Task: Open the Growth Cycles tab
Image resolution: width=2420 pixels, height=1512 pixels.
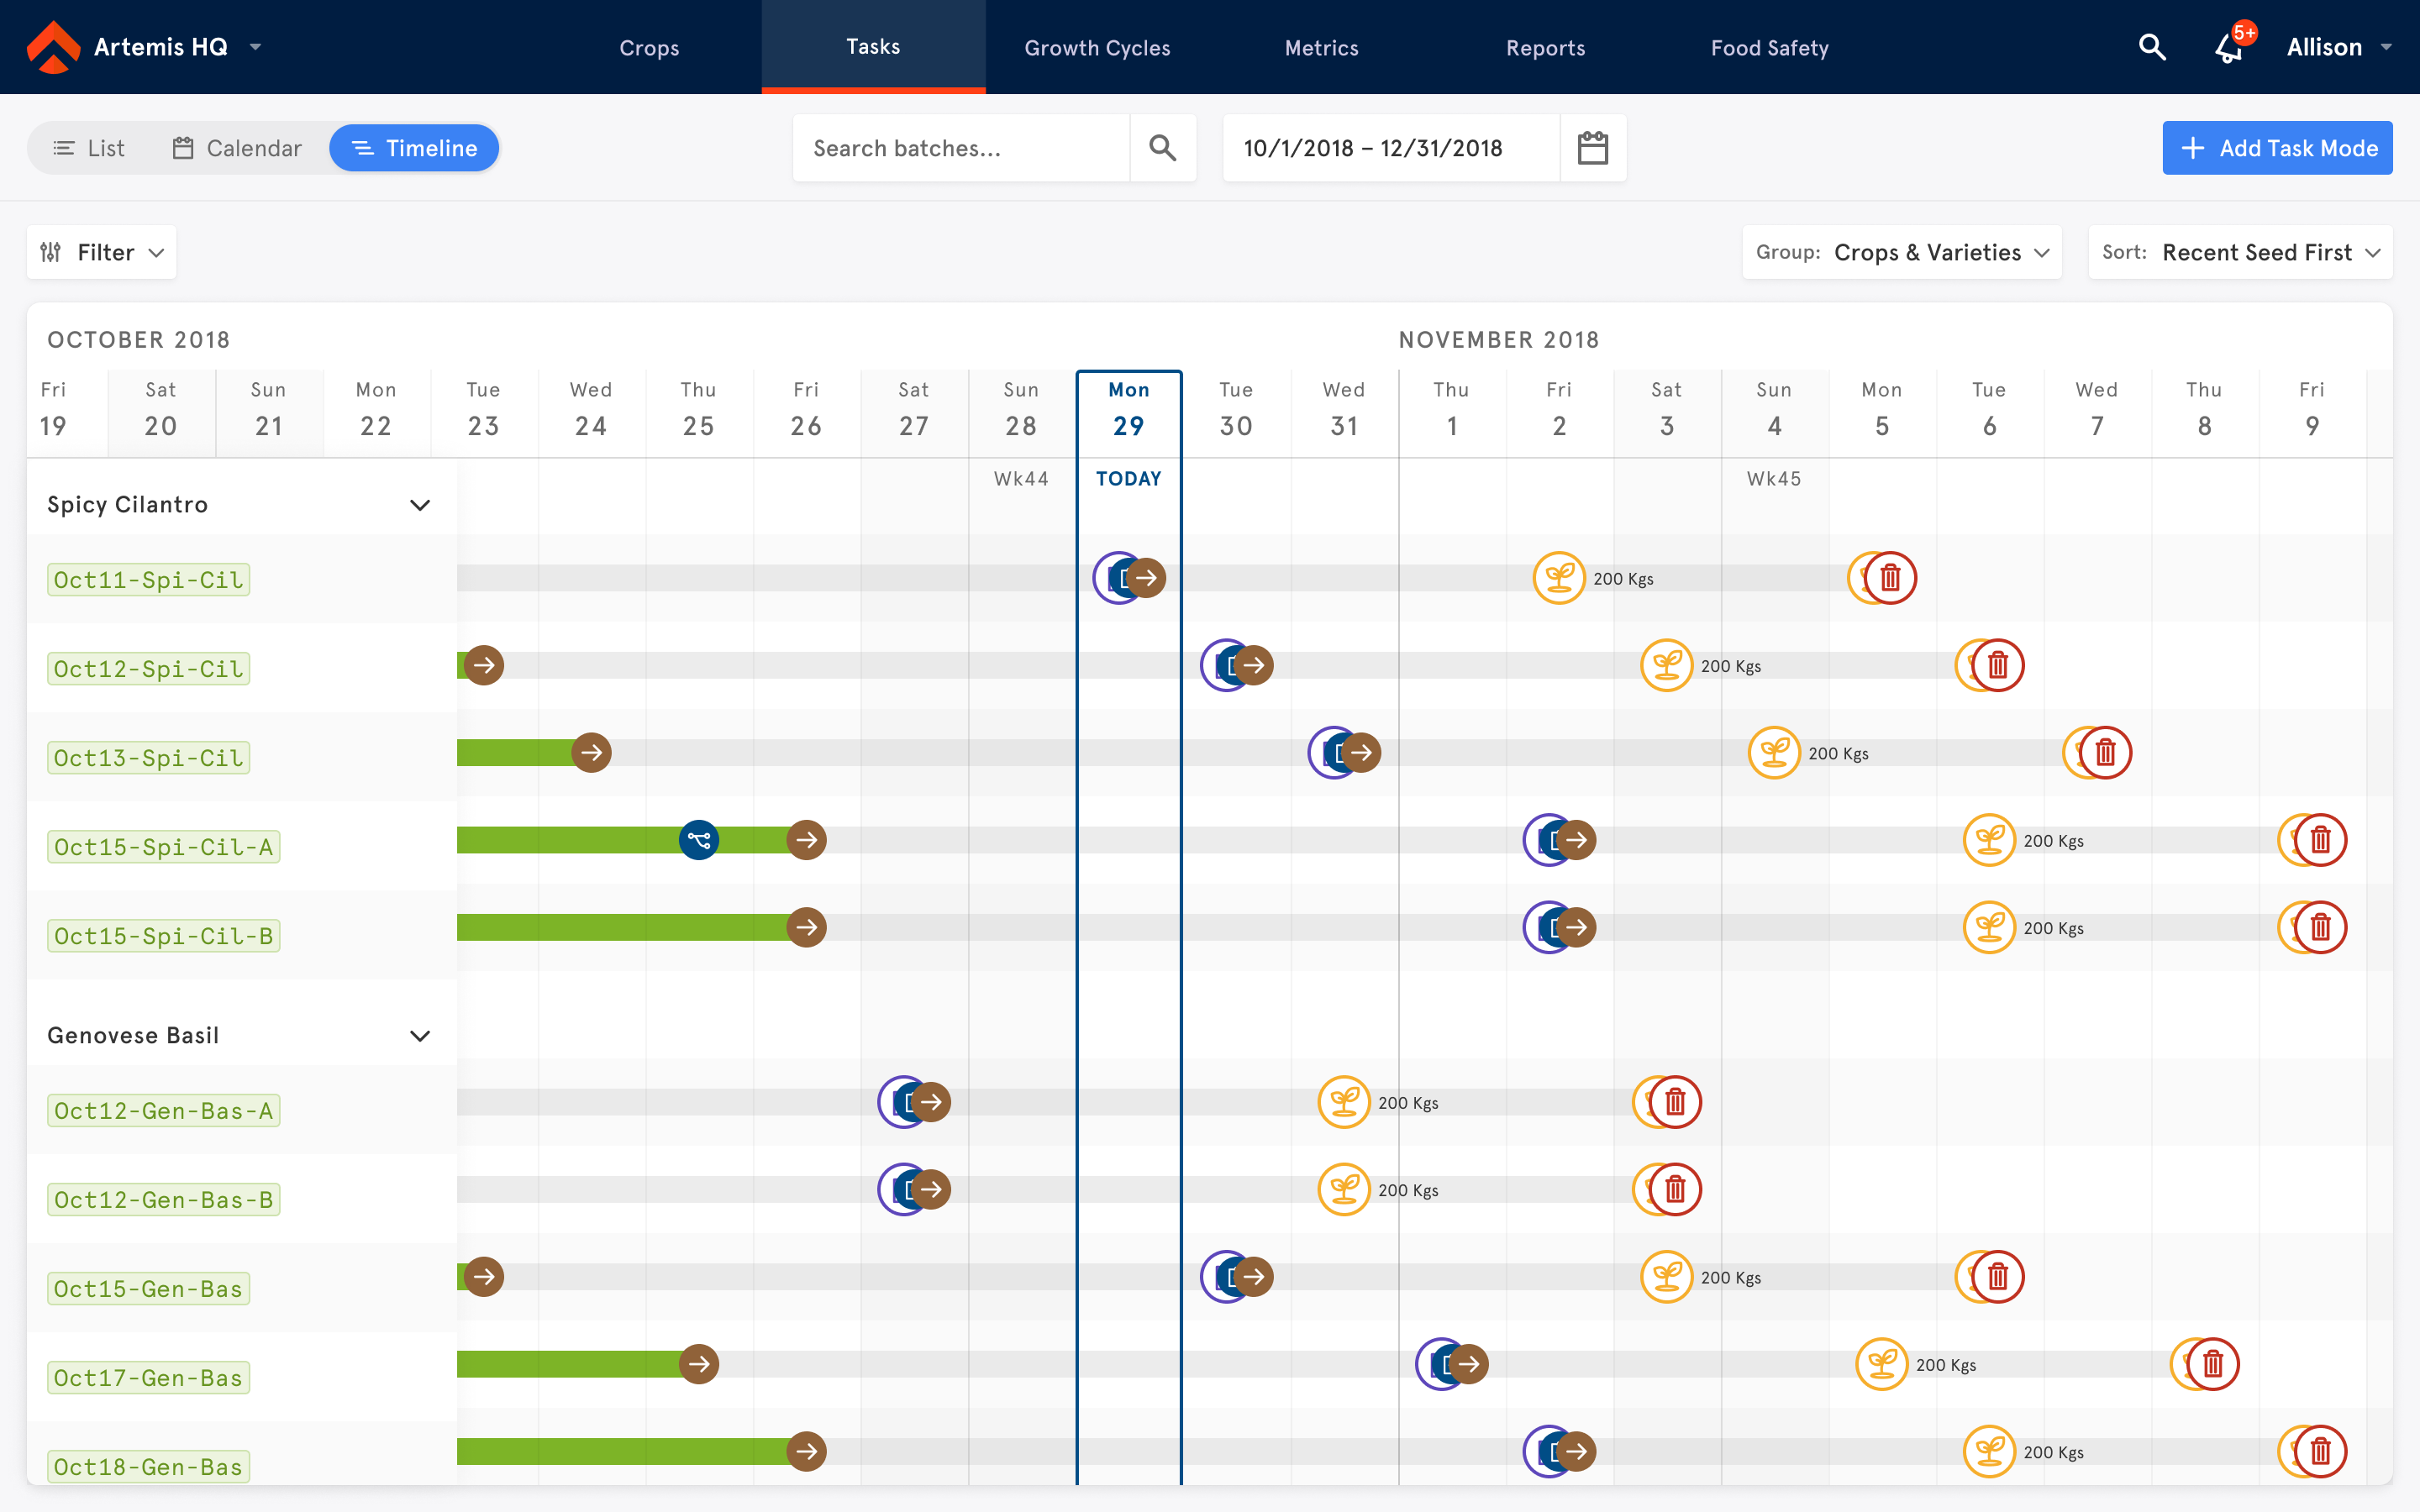Action: pyautogui.click(x=1097, y=48)
